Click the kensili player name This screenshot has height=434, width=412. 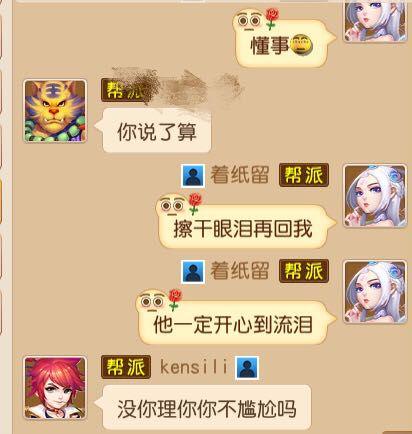[x=194, y=367]
